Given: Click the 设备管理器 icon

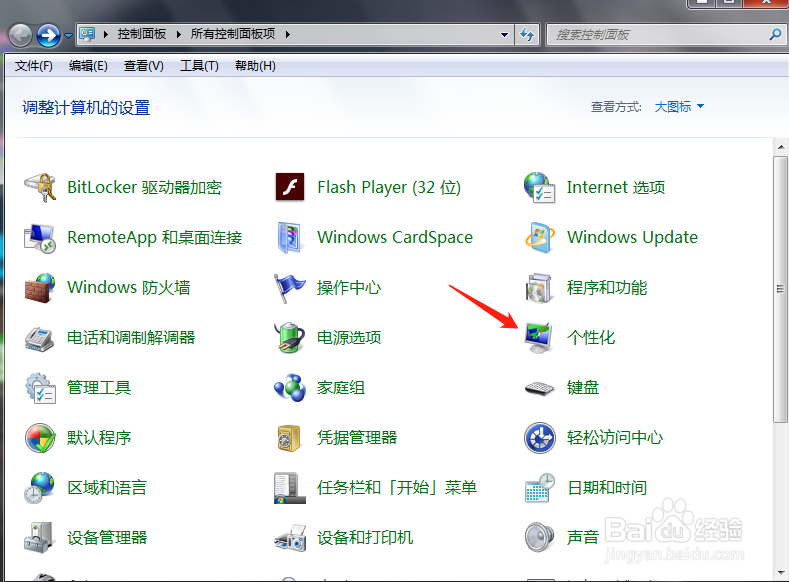Looking at the screenshot, I should pos(39,537).
